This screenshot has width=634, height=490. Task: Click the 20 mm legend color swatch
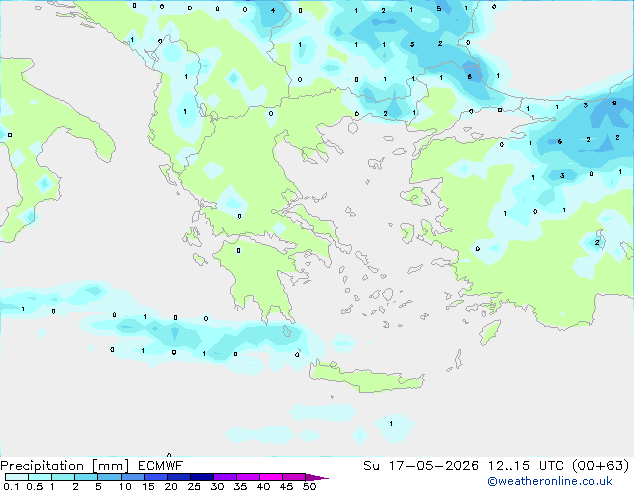pyautogui.click(x=178, y=477)
